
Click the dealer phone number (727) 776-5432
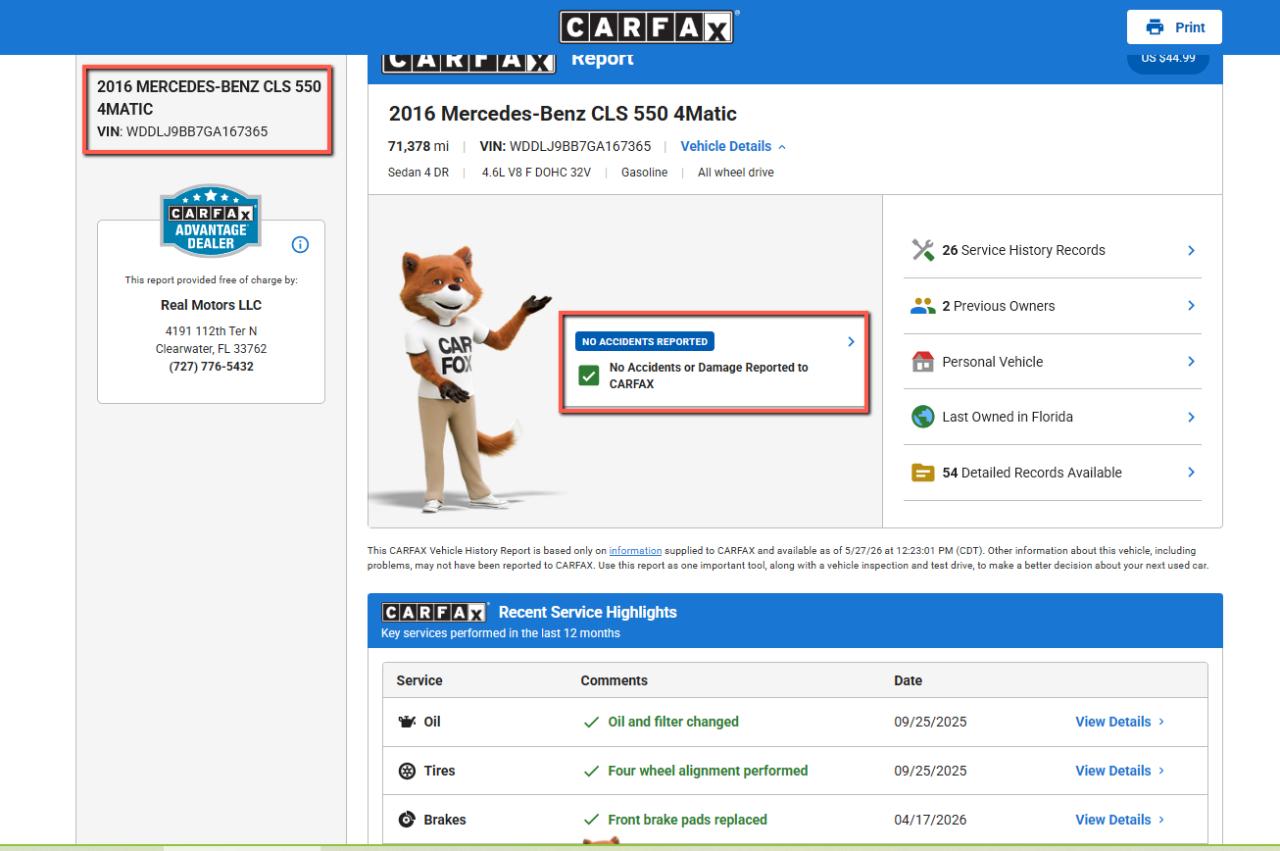210,367
